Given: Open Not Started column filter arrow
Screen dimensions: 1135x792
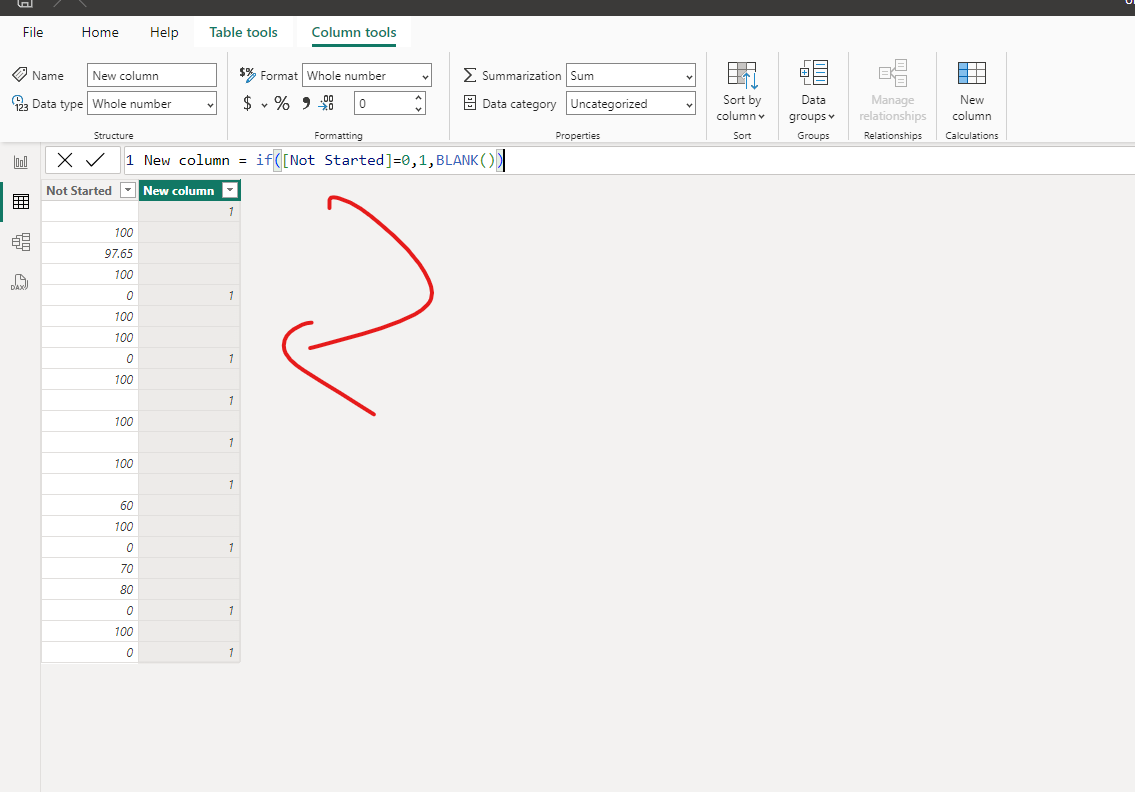Looking at the screenshot, I should click(127, 190).
